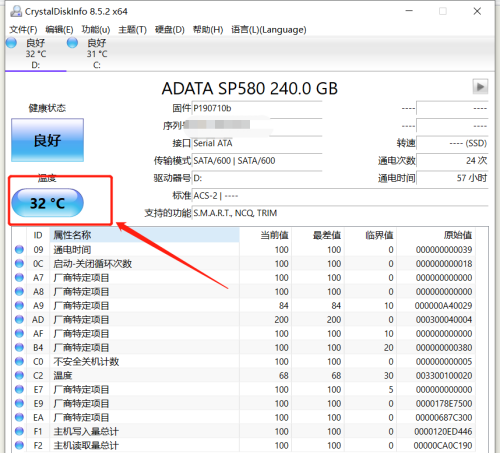This screenshot has height=453, width=500.
Task: Select the 温度 attribute name in row C2
Action: (63, 376)
